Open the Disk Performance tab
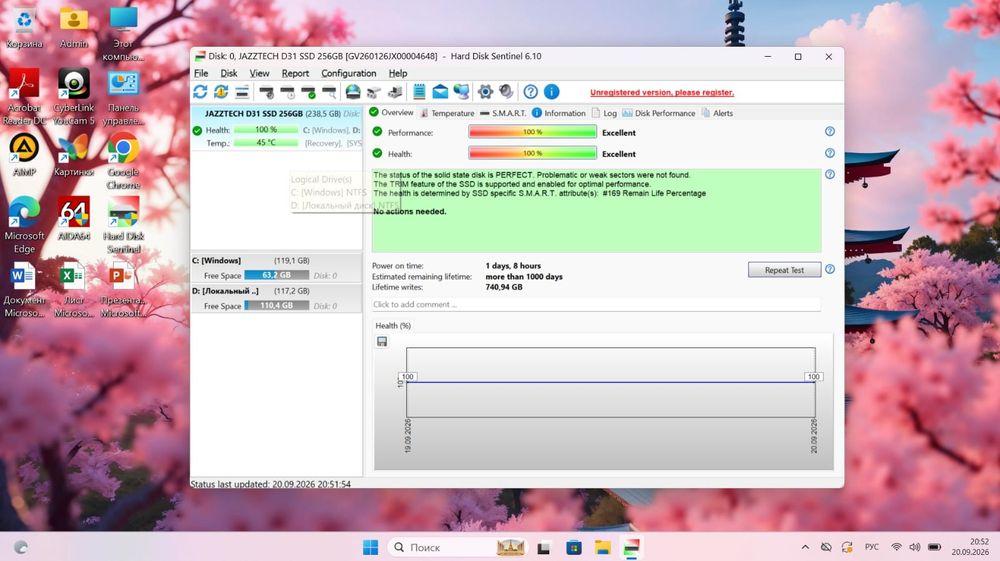1000x561 pixels. point(658,113)
